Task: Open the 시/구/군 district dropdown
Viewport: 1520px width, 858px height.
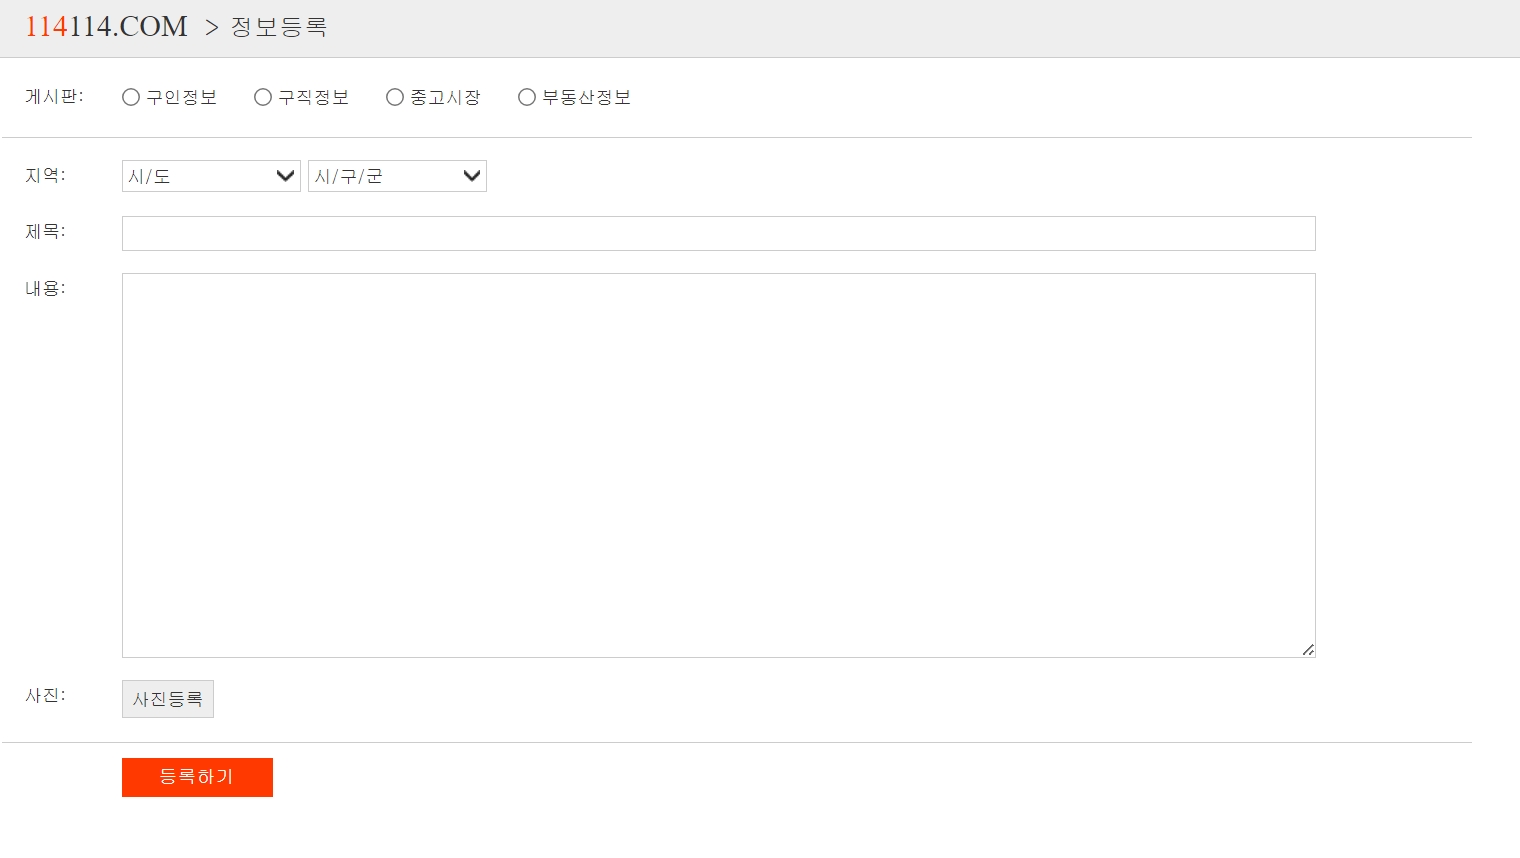Action: point(397,176)
